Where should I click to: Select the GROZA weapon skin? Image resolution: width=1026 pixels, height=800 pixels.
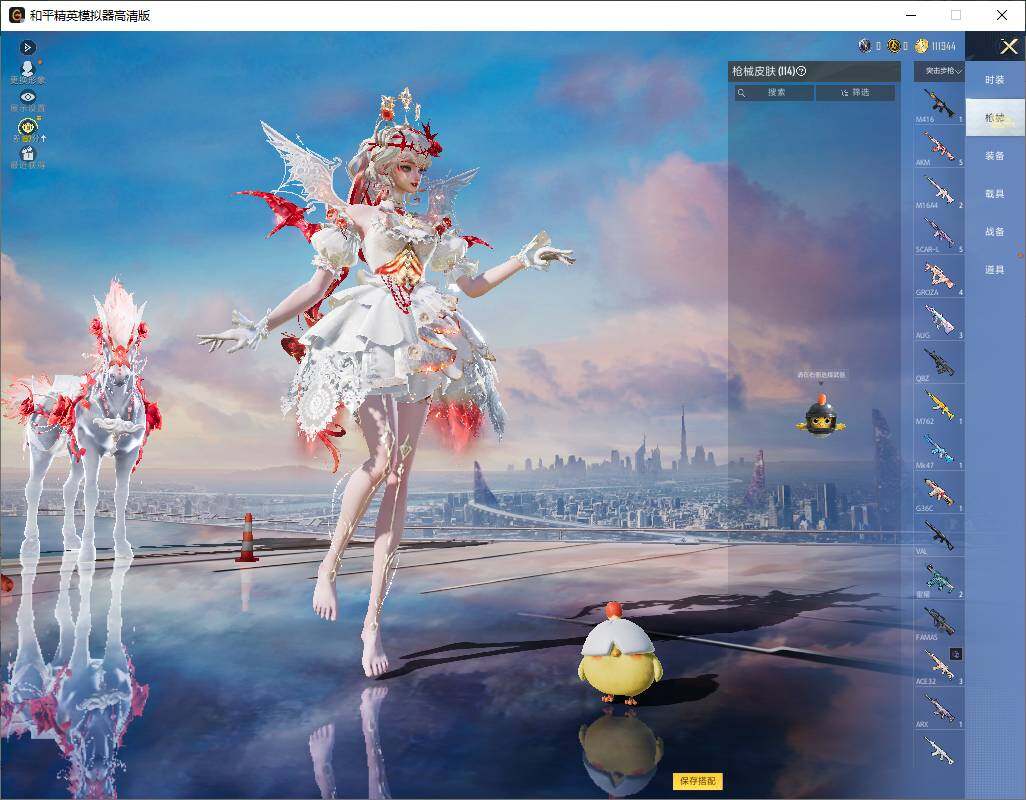pos(939,277)
